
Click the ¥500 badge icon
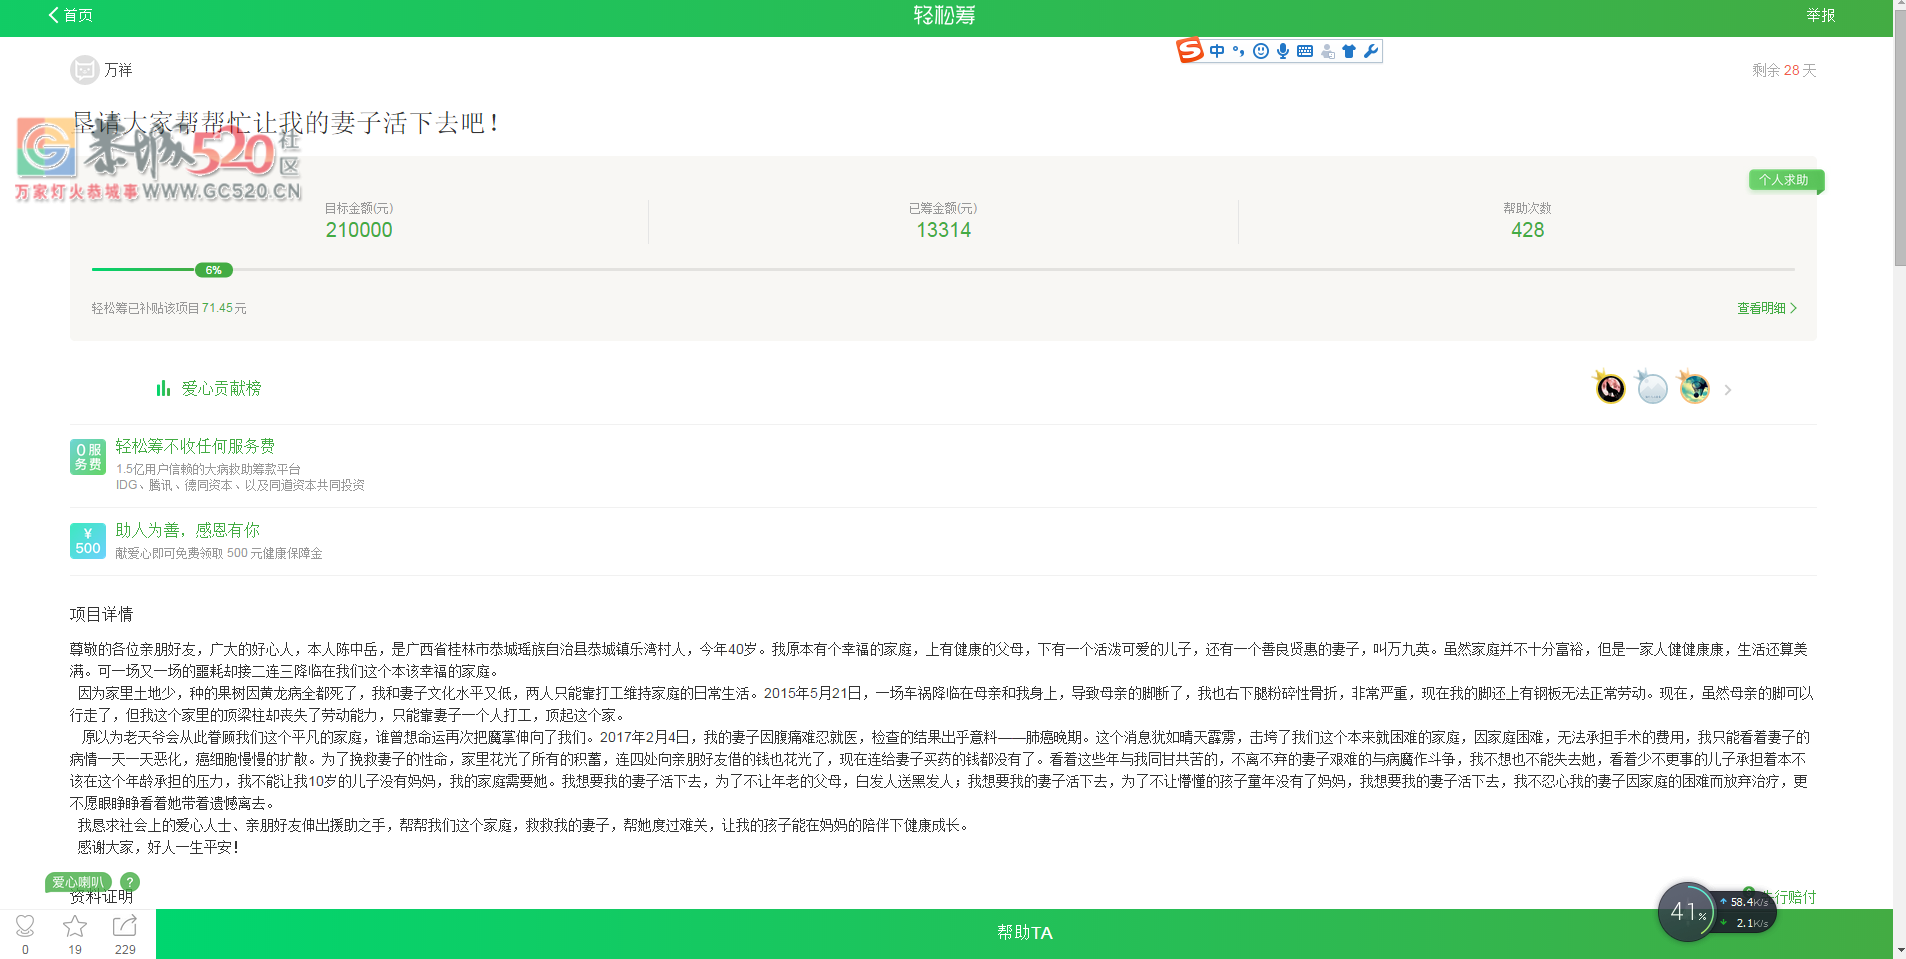pos(88,541)
